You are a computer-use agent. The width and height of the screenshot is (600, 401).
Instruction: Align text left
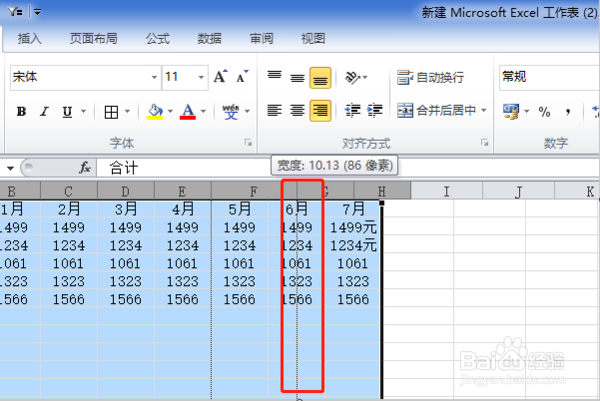274,111
